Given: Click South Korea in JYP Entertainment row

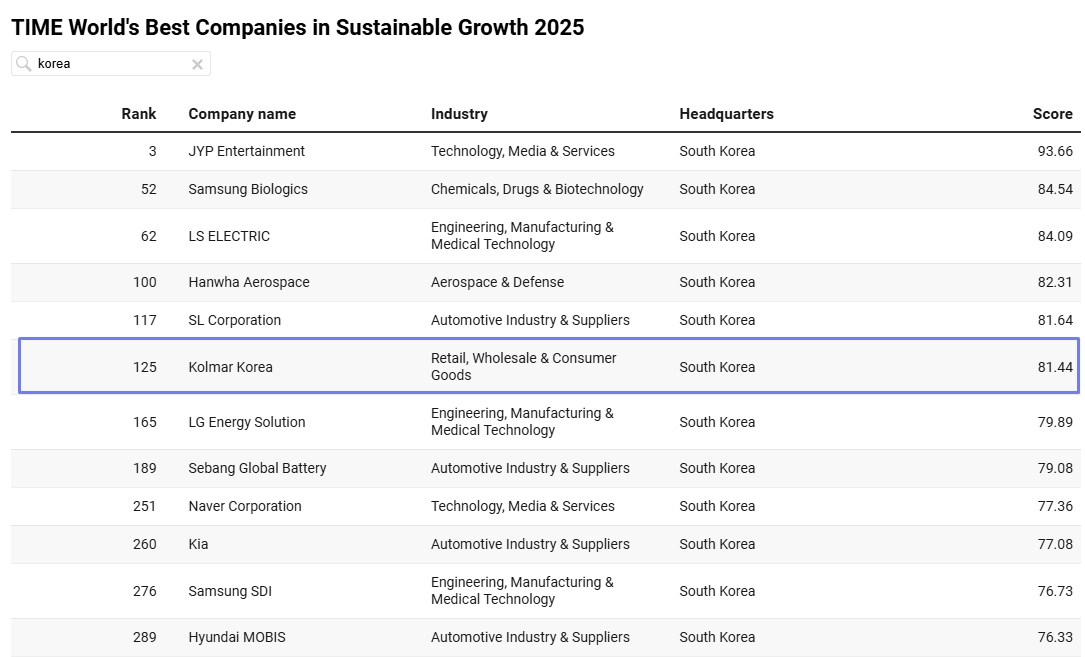Looking at the screenshot, I should coord(717,151).
